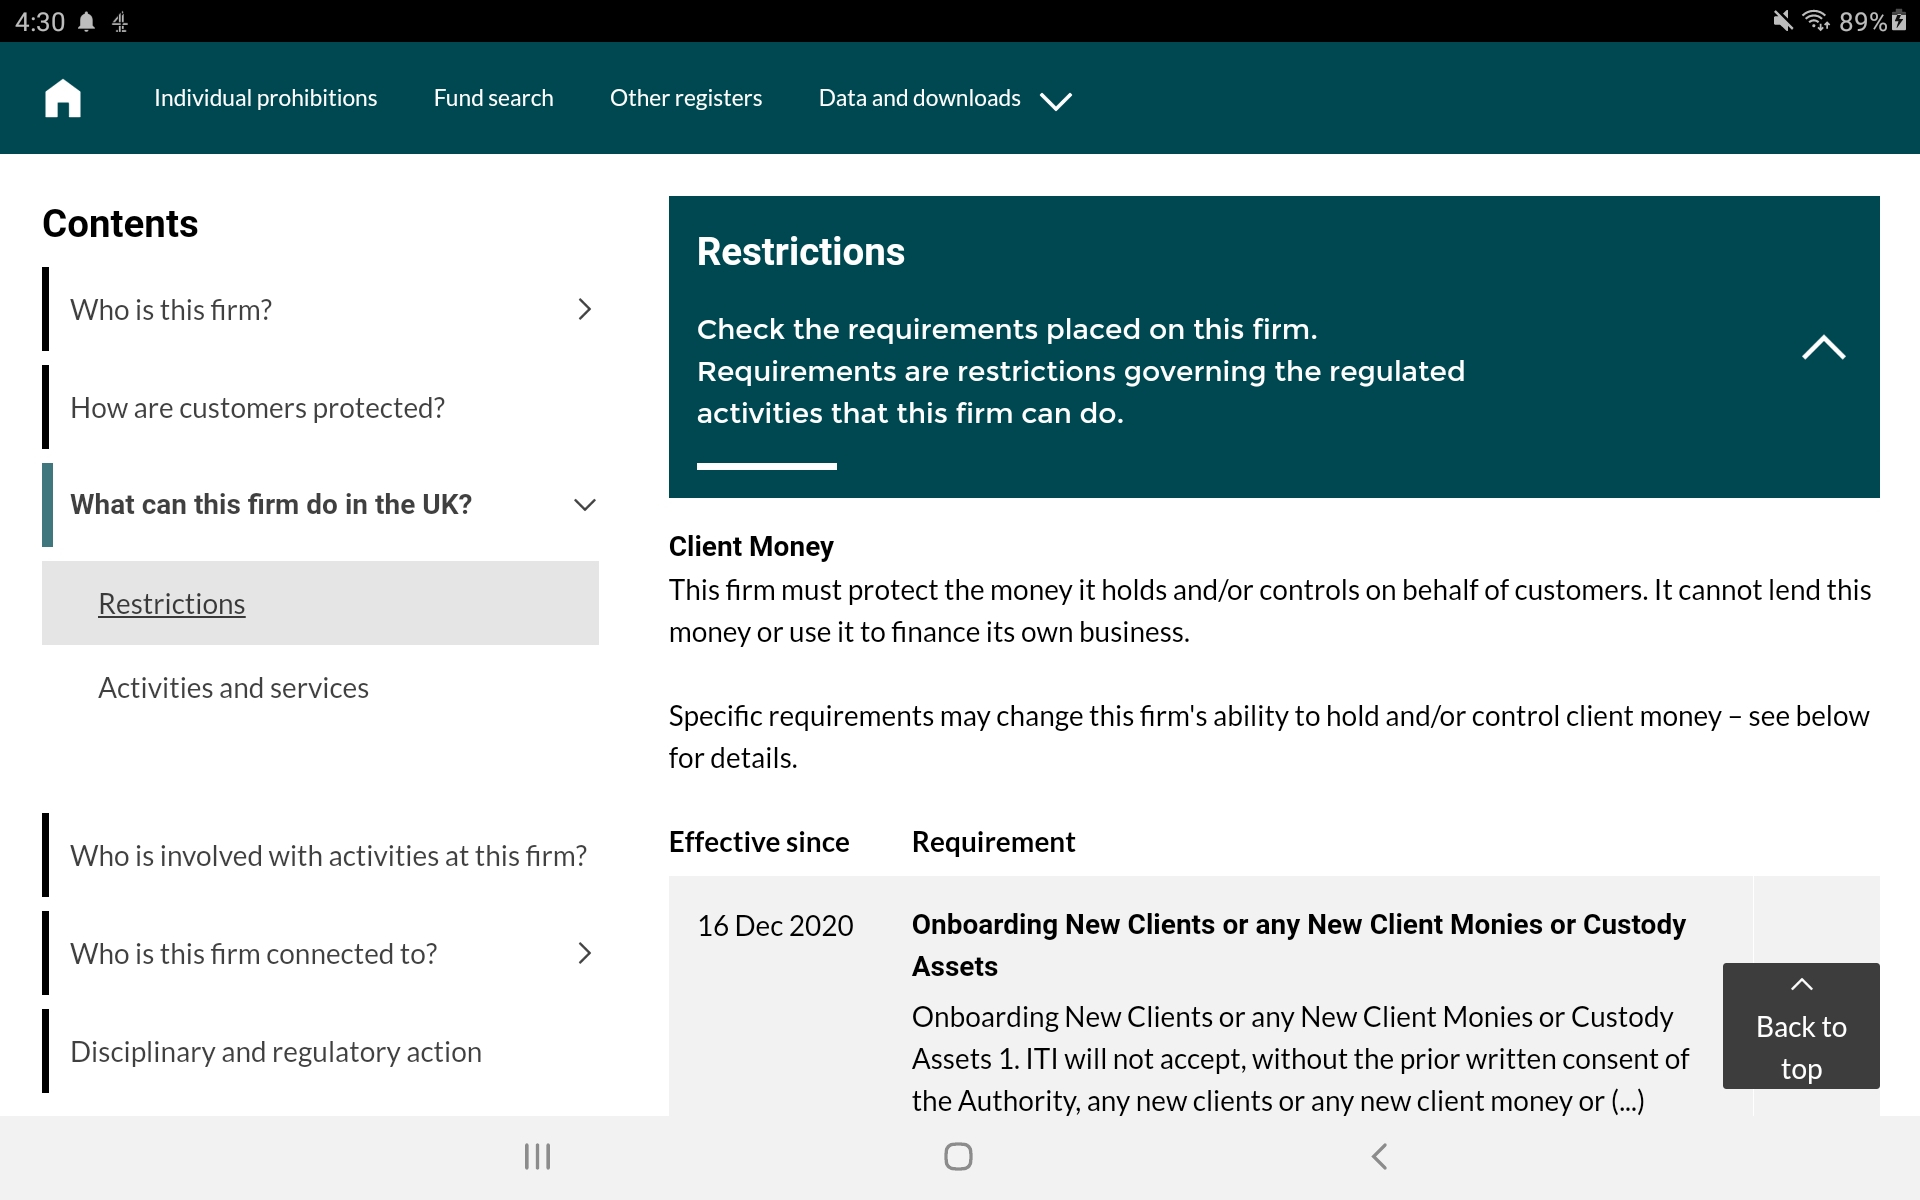Select the Client Money heading

[x=751, y=546]
